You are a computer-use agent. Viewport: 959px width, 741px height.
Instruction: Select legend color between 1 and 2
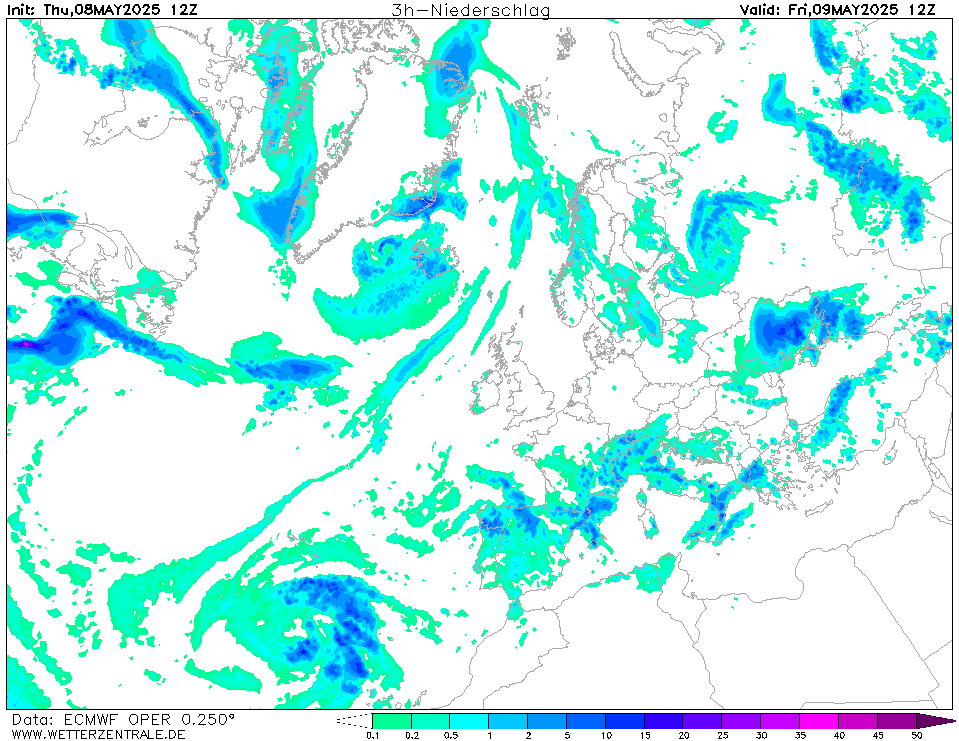click(508, 721)
